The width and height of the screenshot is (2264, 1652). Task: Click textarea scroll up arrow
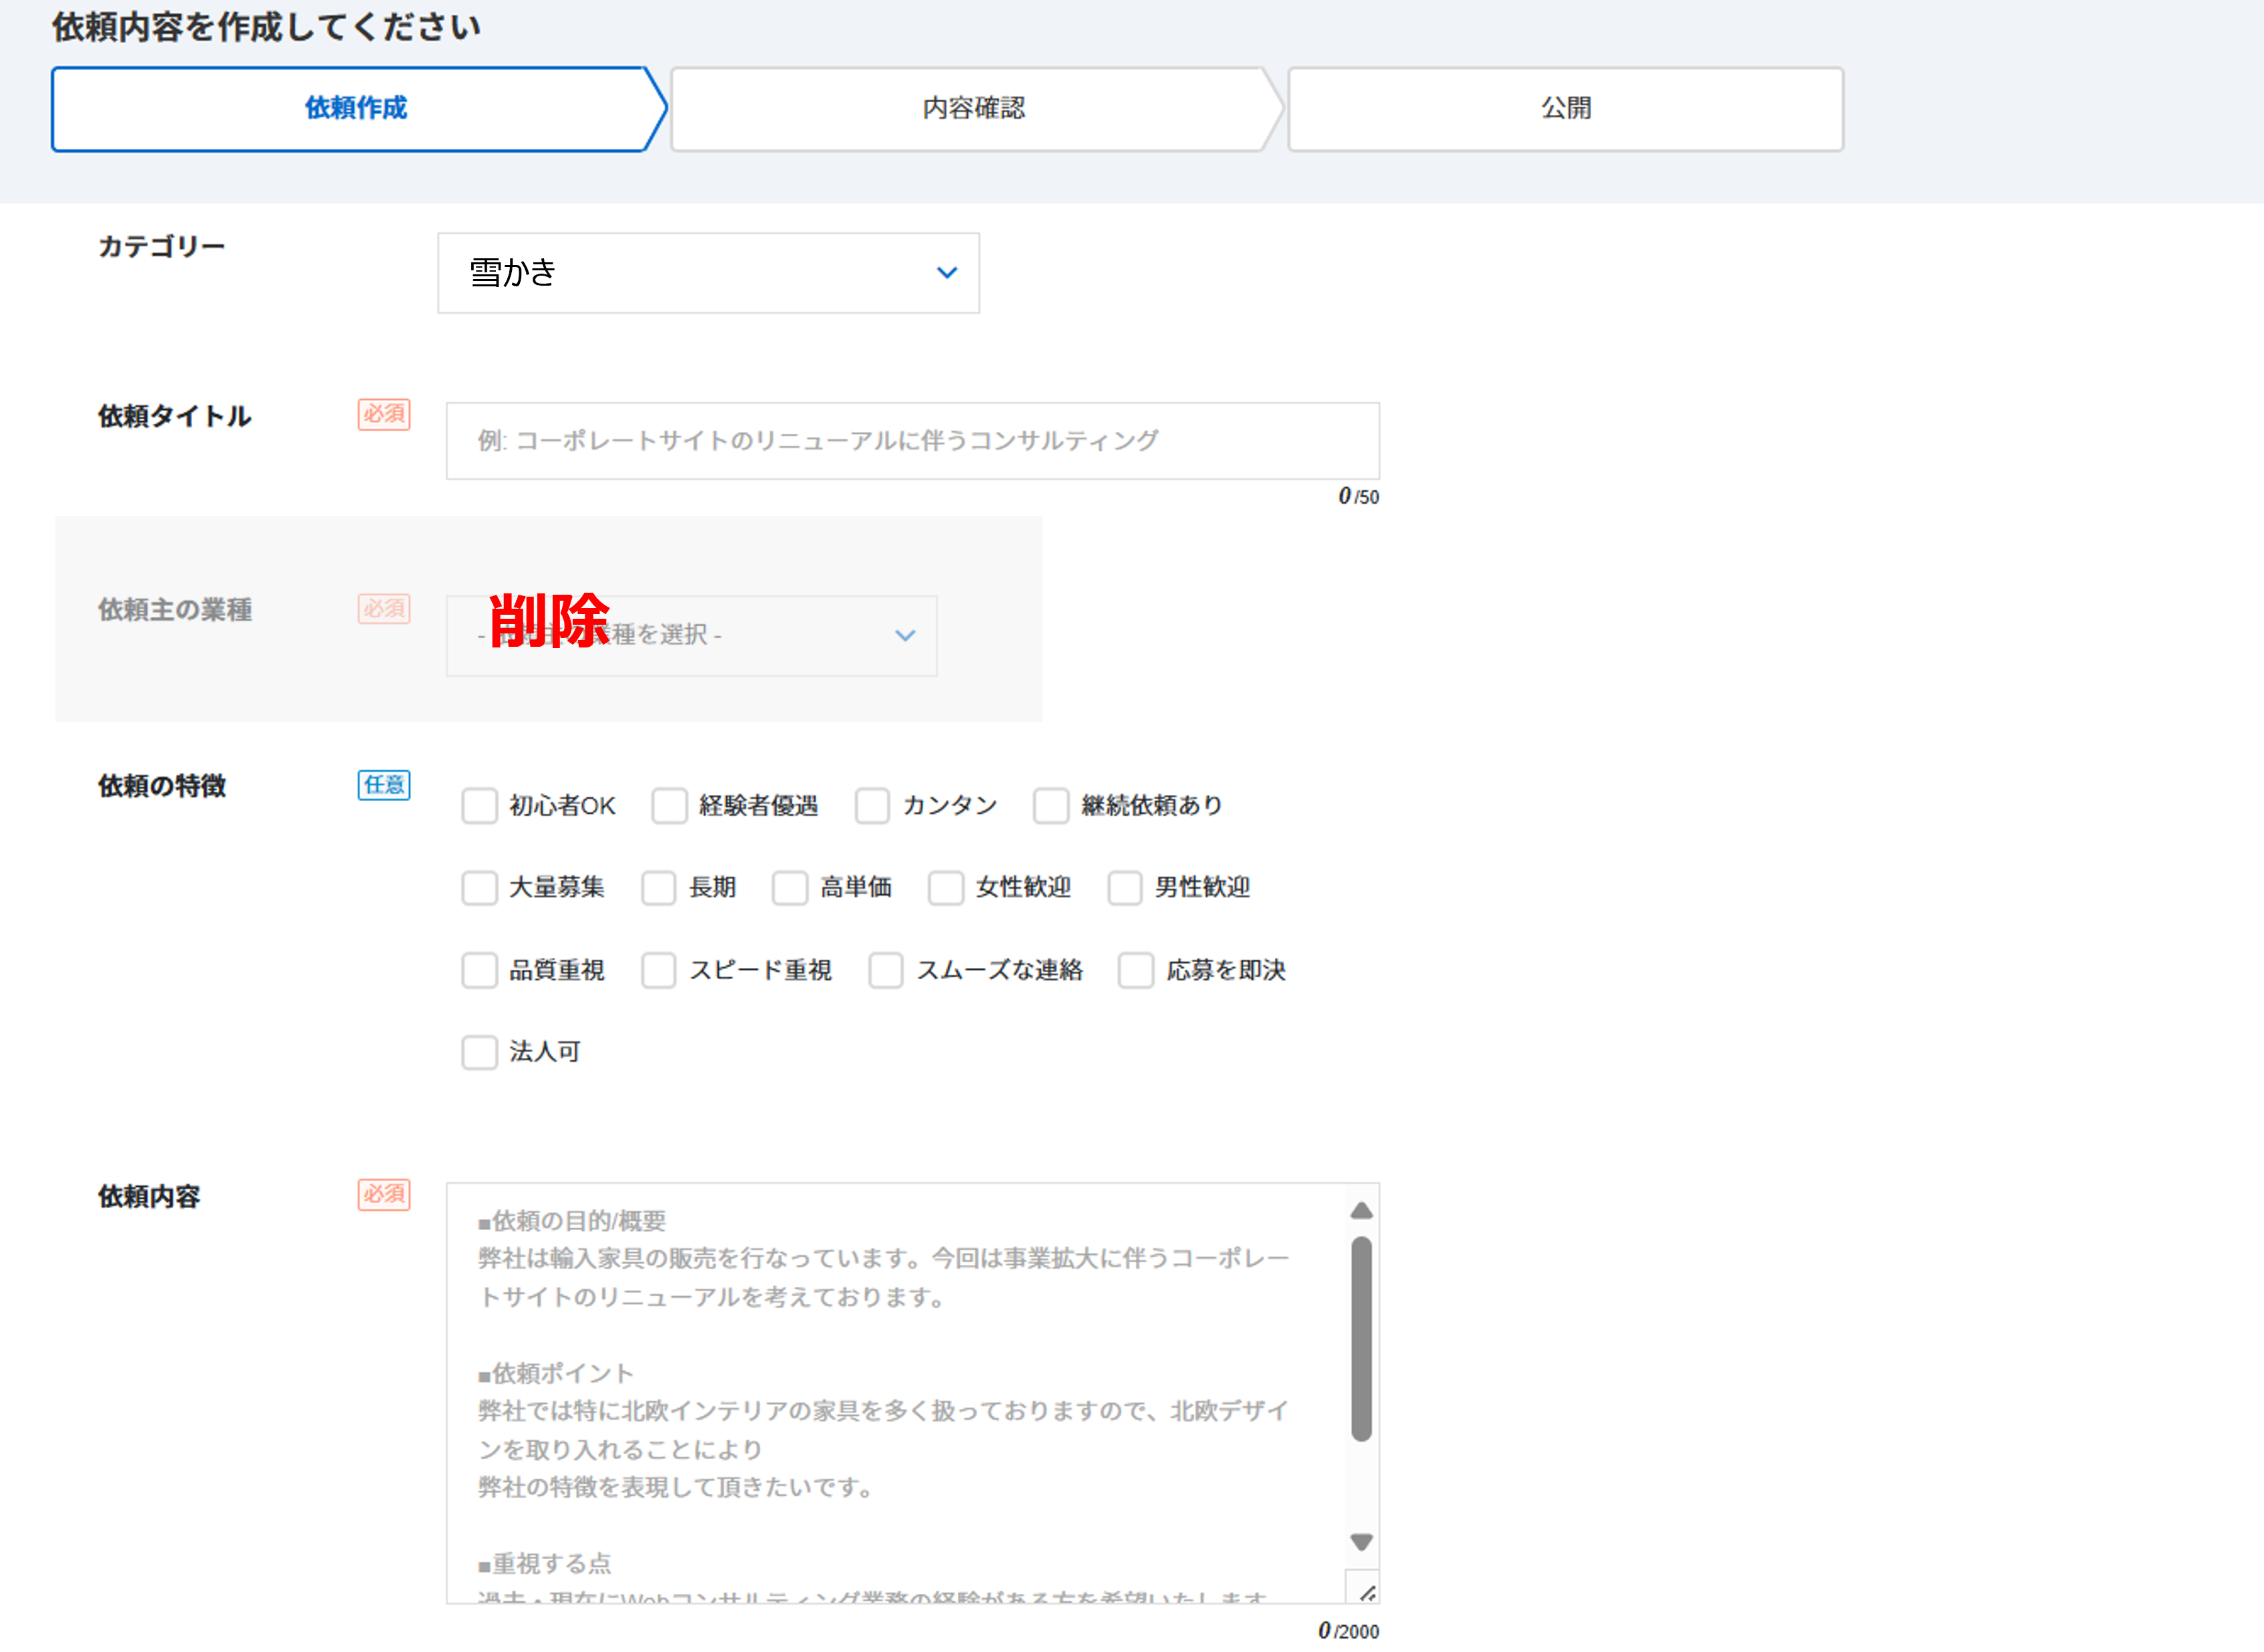[x=1361, y=1211]
